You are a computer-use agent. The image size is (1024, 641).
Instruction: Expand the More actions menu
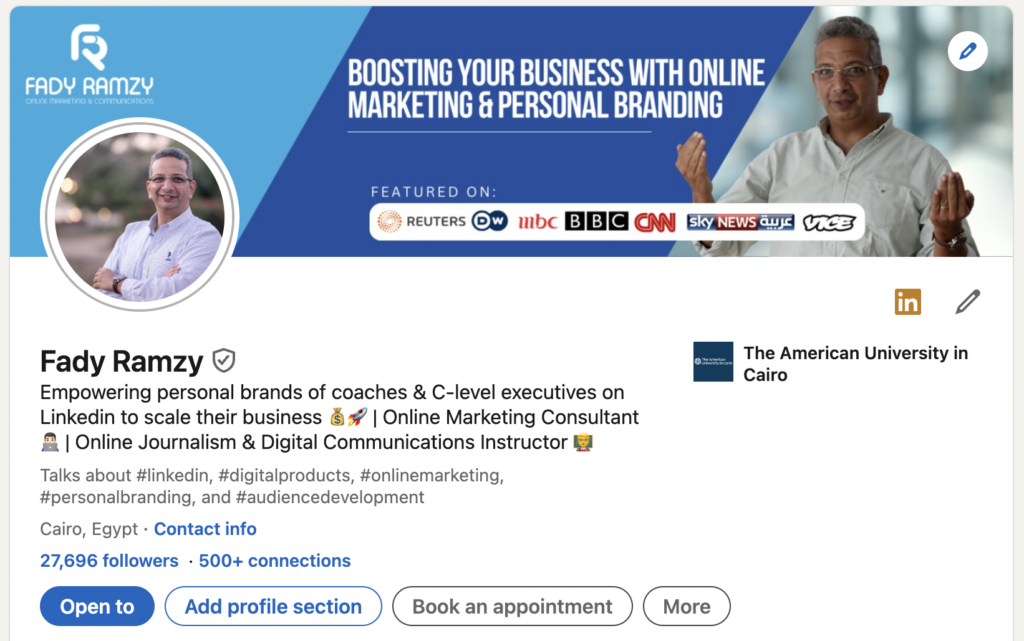686,606
